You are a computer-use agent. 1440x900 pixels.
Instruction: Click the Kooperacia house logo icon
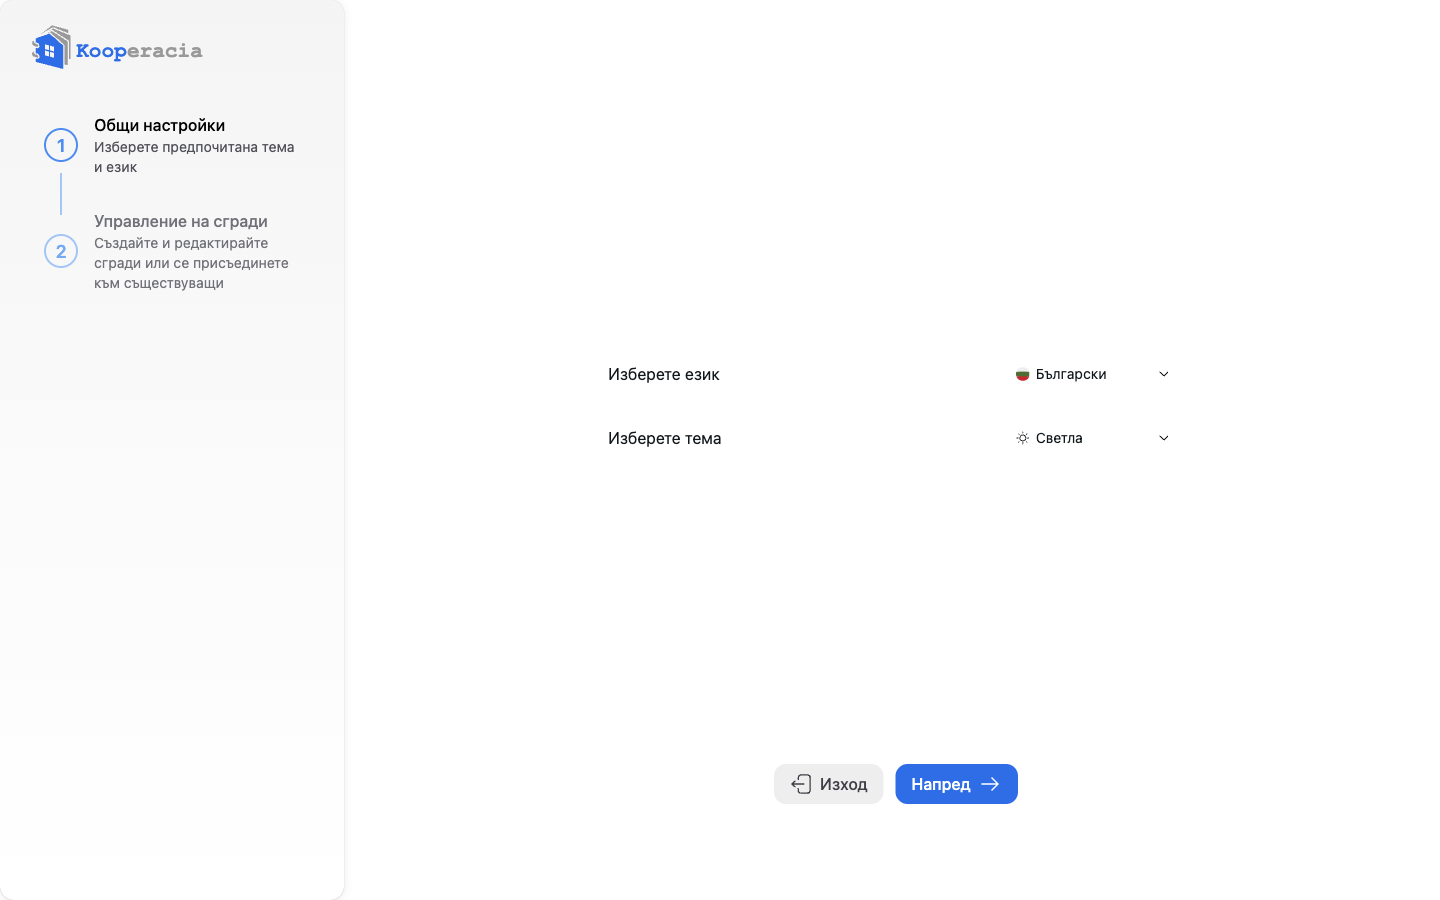[51, 47]
